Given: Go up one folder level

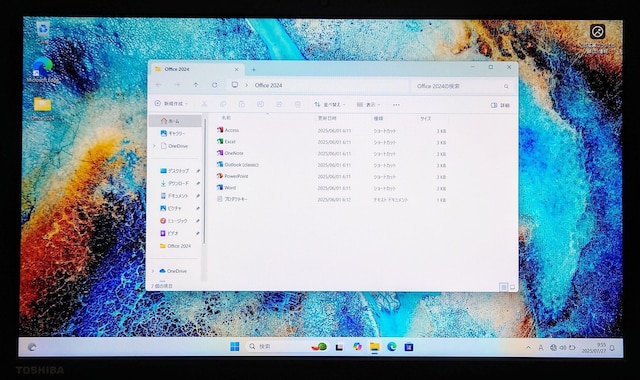Looking at the screenshot, I should click(196, 84).
